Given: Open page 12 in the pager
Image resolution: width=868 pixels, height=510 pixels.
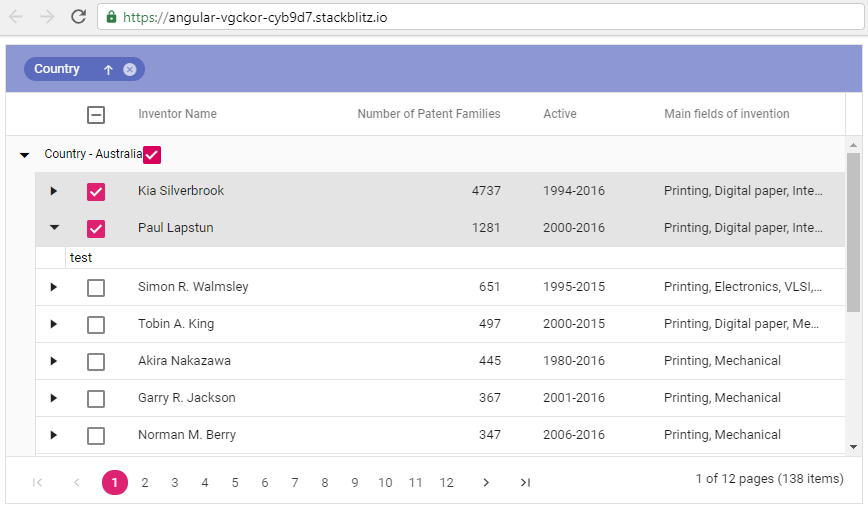Looking at the screenshot, I should [x=446, y=483].
